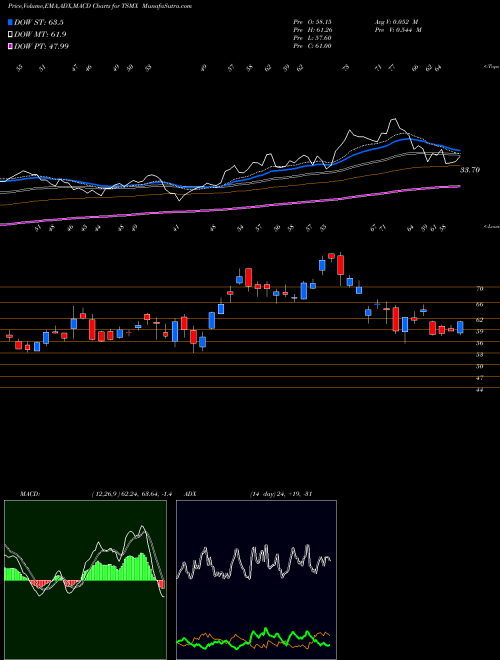
Task: Click the chart title mentioning MunafaSutra.com
Action: pos(100,6)
